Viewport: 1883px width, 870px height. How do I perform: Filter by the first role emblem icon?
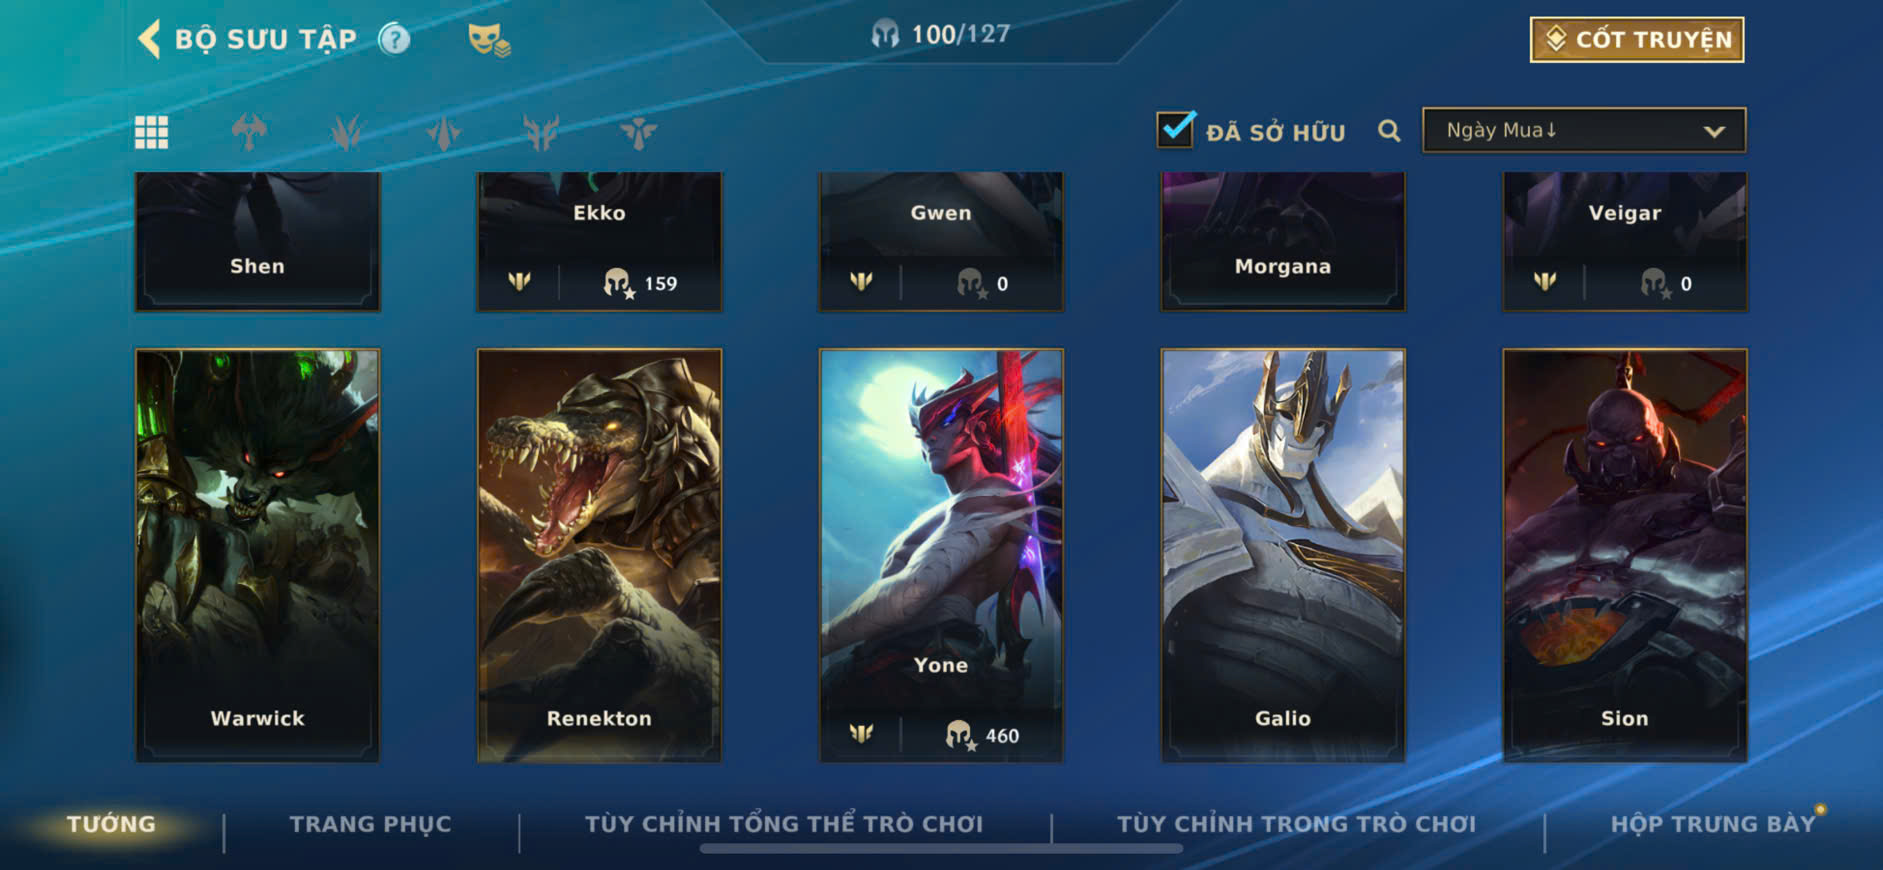pos(249,132)
